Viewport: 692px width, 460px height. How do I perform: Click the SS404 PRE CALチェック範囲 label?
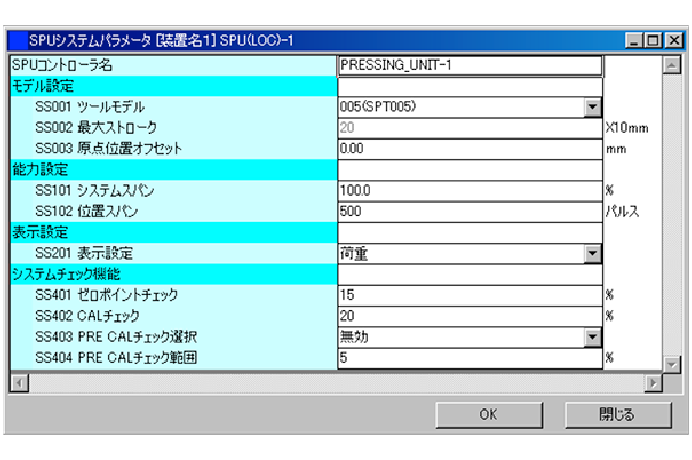pos(116,358)
